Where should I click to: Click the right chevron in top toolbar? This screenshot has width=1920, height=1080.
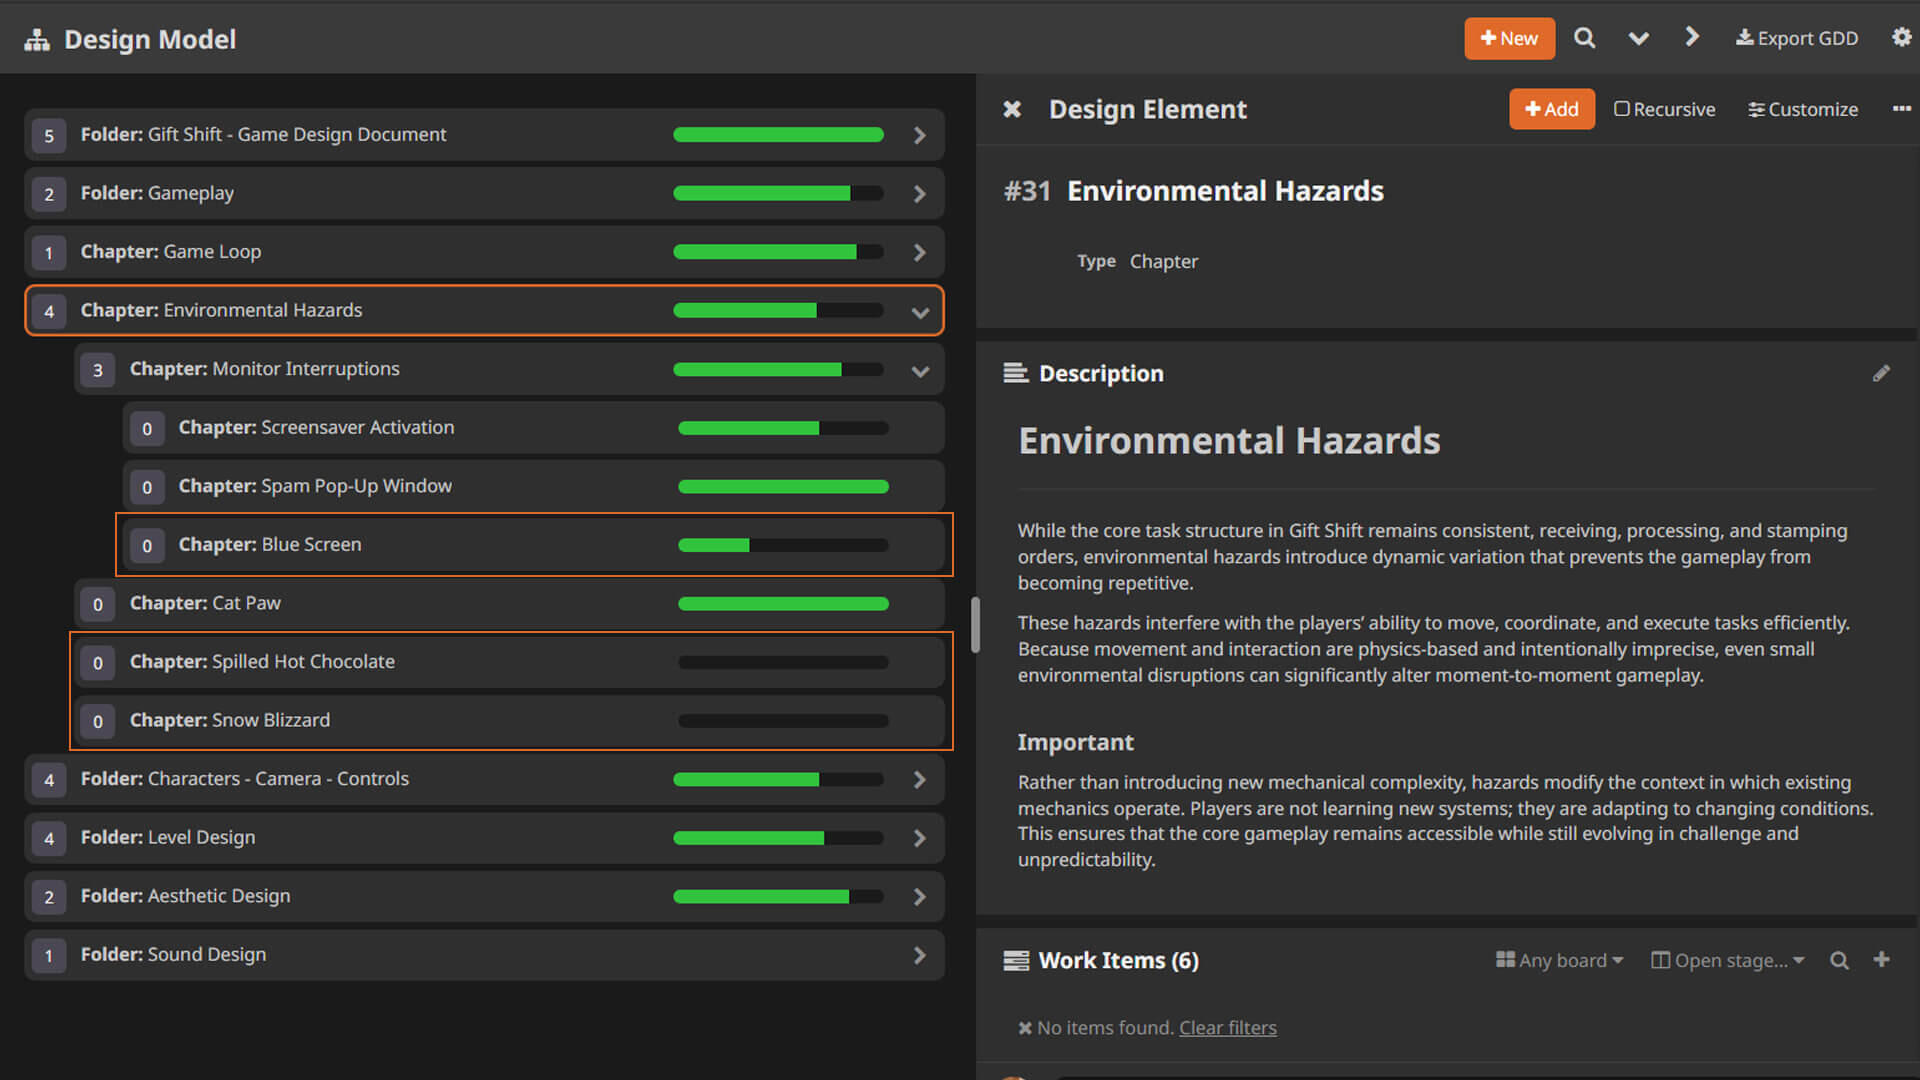coord(1692,37)
